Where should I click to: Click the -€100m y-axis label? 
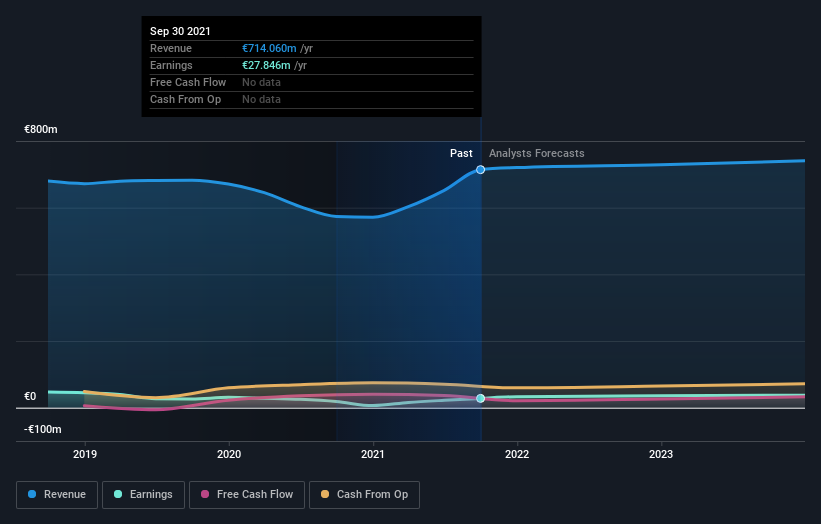42,429
